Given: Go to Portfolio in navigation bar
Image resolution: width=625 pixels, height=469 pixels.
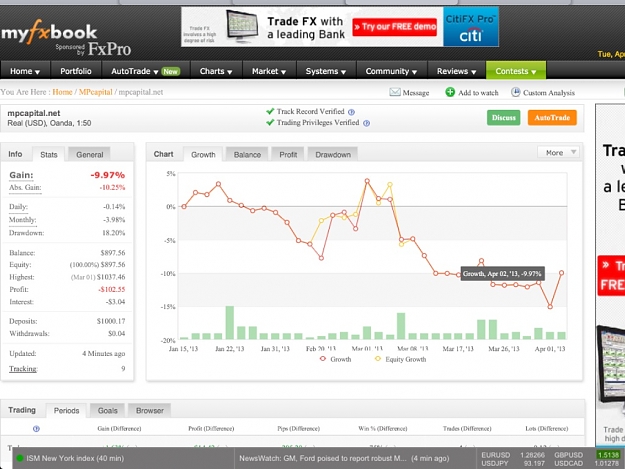Looking at the screenshot, I should [x=76, y=71].
